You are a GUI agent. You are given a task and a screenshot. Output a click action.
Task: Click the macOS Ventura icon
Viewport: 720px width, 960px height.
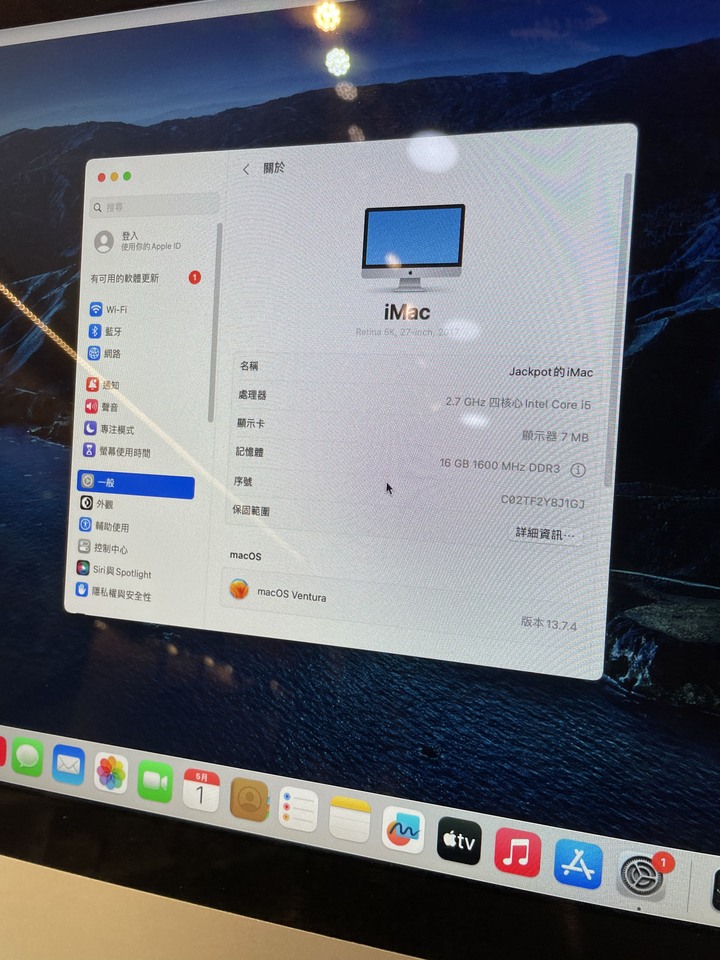tap(239, 590)
